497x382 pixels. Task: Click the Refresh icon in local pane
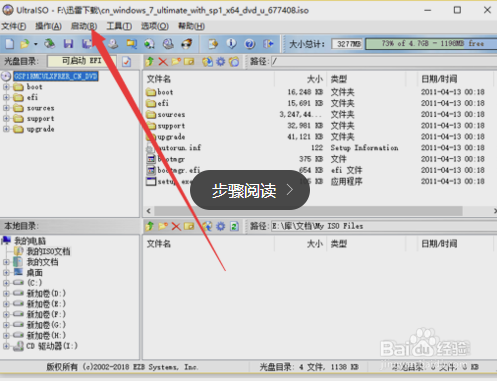[234, 227]
